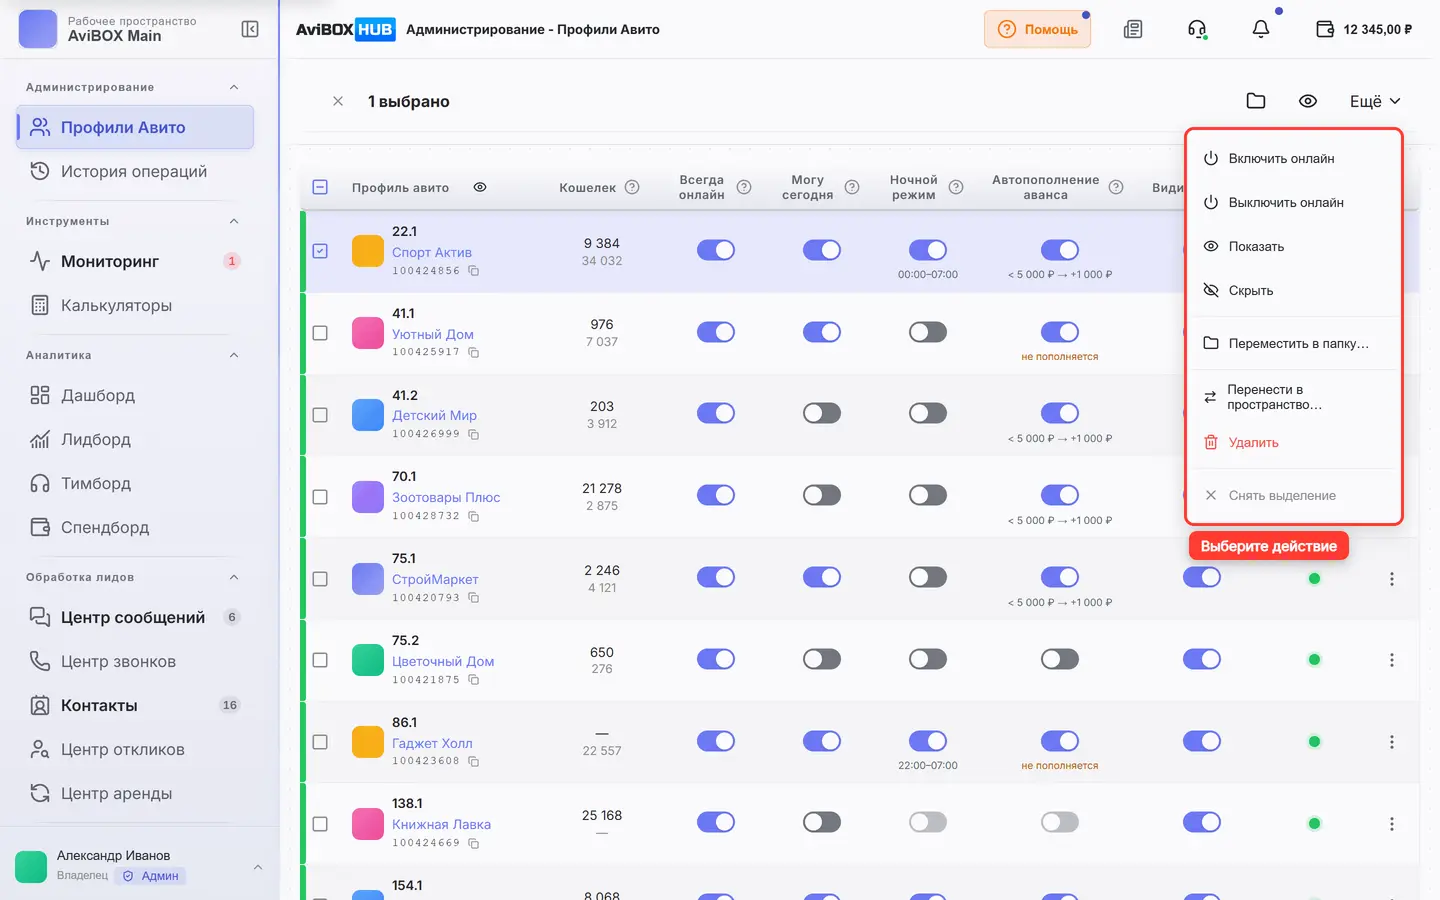Screen dimensions: 1440x900
Task: Uncheck the Спорт Актив row checkbox
Action: point(320,251)
